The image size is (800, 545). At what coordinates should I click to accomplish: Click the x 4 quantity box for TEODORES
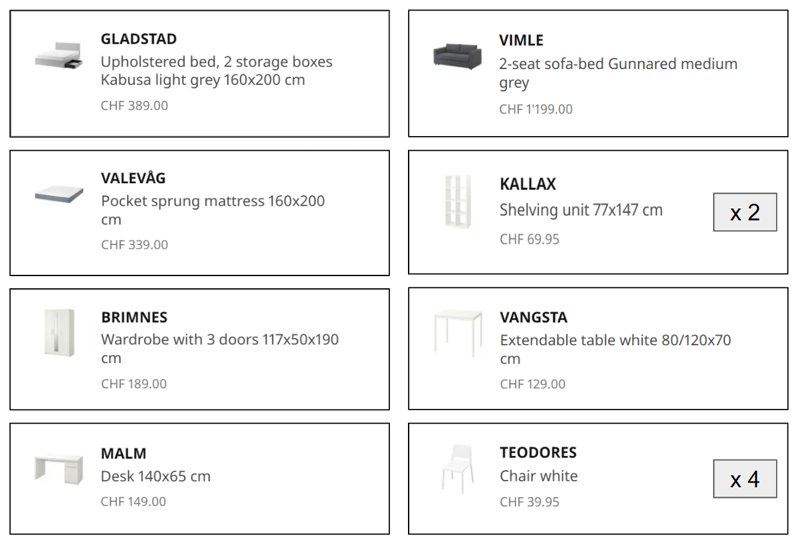coord(745,479)
